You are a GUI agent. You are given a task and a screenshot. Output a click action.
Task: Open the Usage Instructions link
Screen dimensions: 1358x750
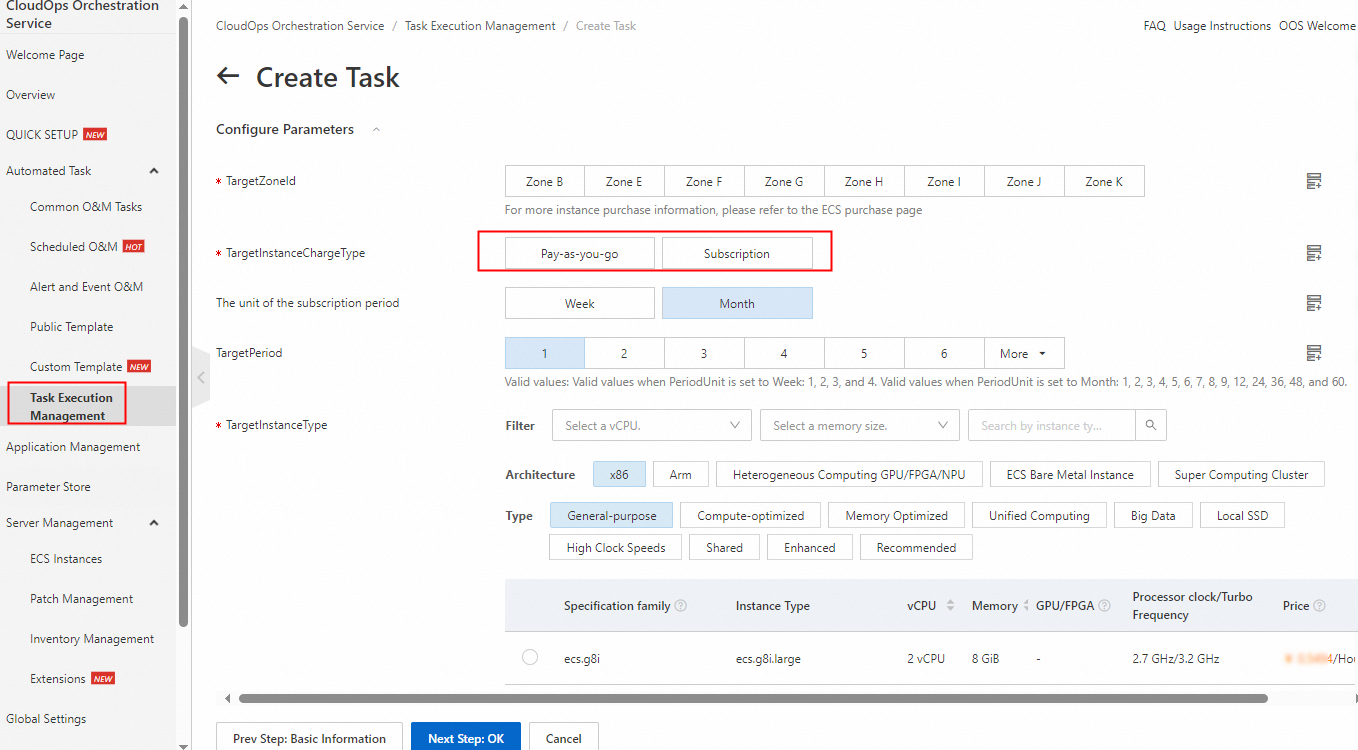coord(1222,26)
